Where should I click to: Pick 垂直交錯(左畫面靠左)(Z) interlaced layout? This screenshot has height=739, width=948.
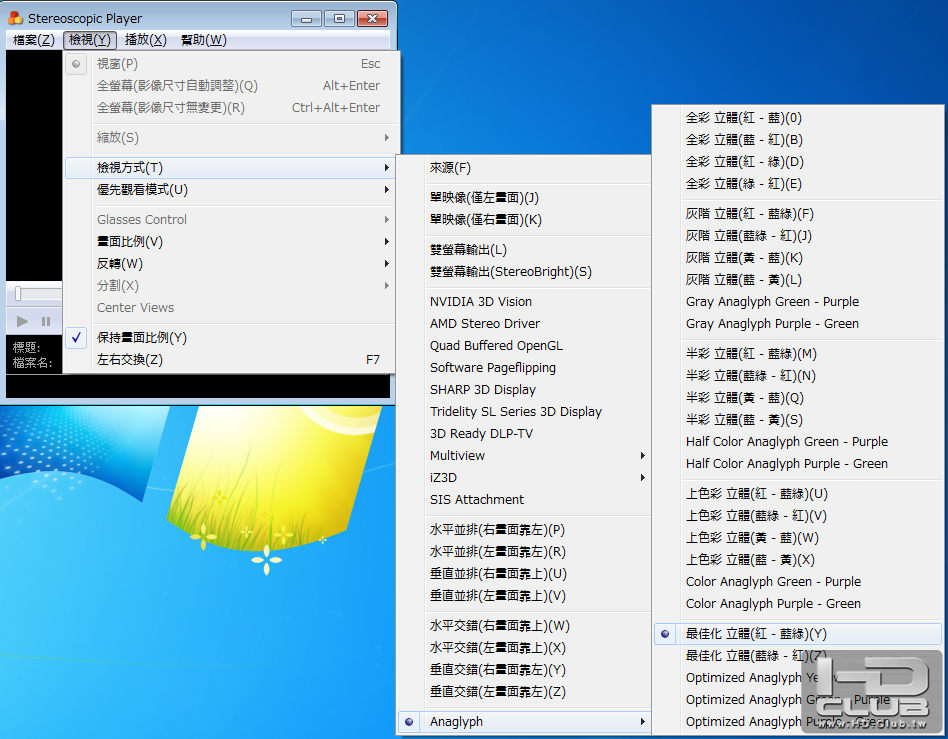point(524,692)
